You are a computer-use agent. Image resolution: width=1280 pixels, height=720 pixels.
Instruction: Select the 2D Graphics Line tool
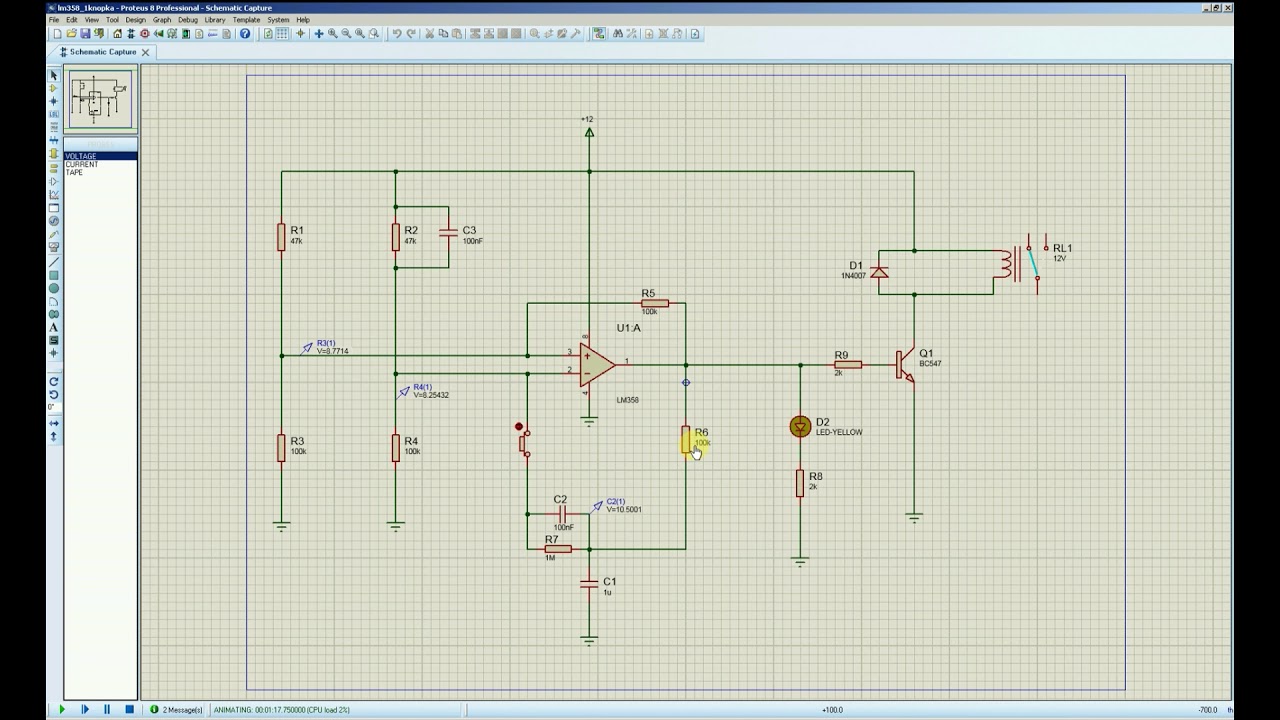click(x=54, y=260)
